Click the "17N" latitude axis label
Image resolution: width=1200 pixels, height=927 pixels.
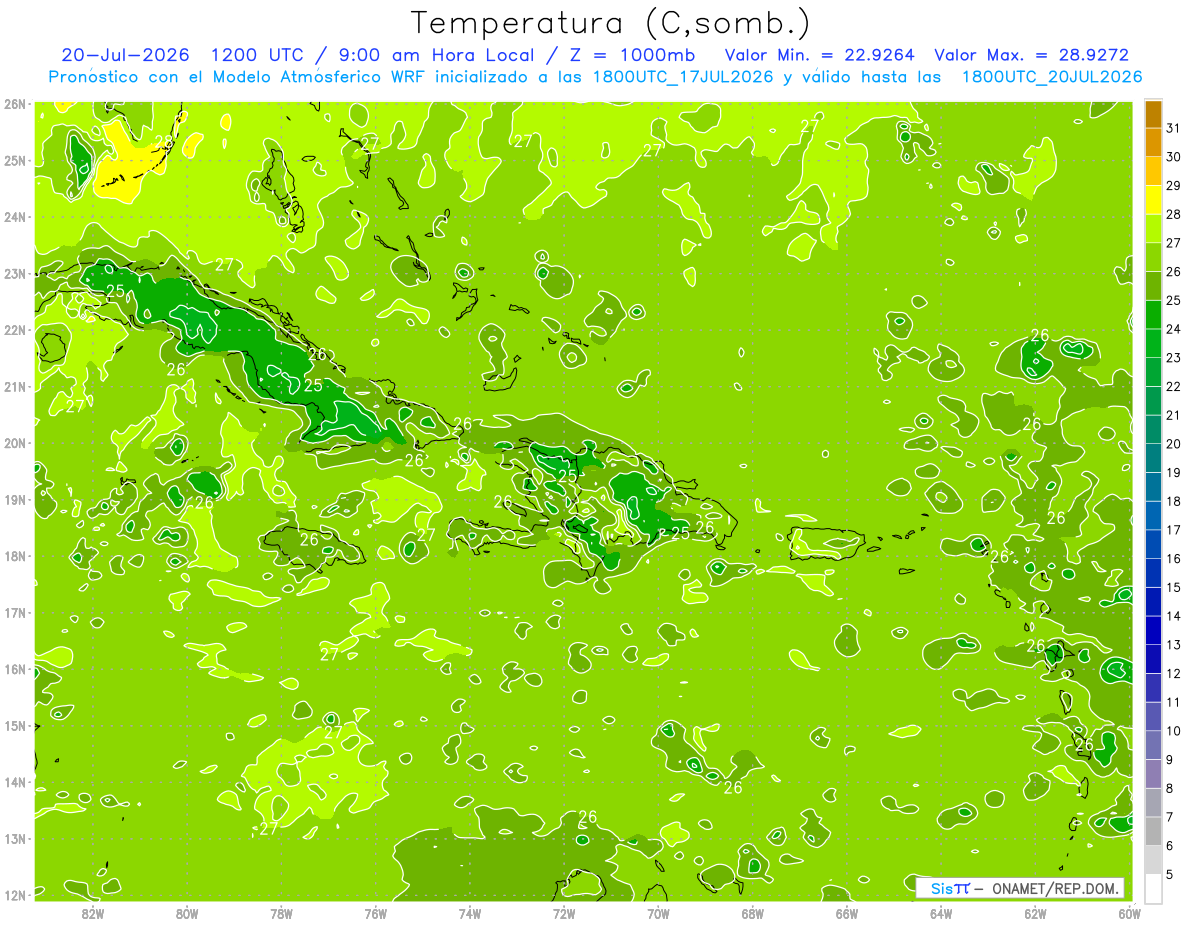pos(14,613)
